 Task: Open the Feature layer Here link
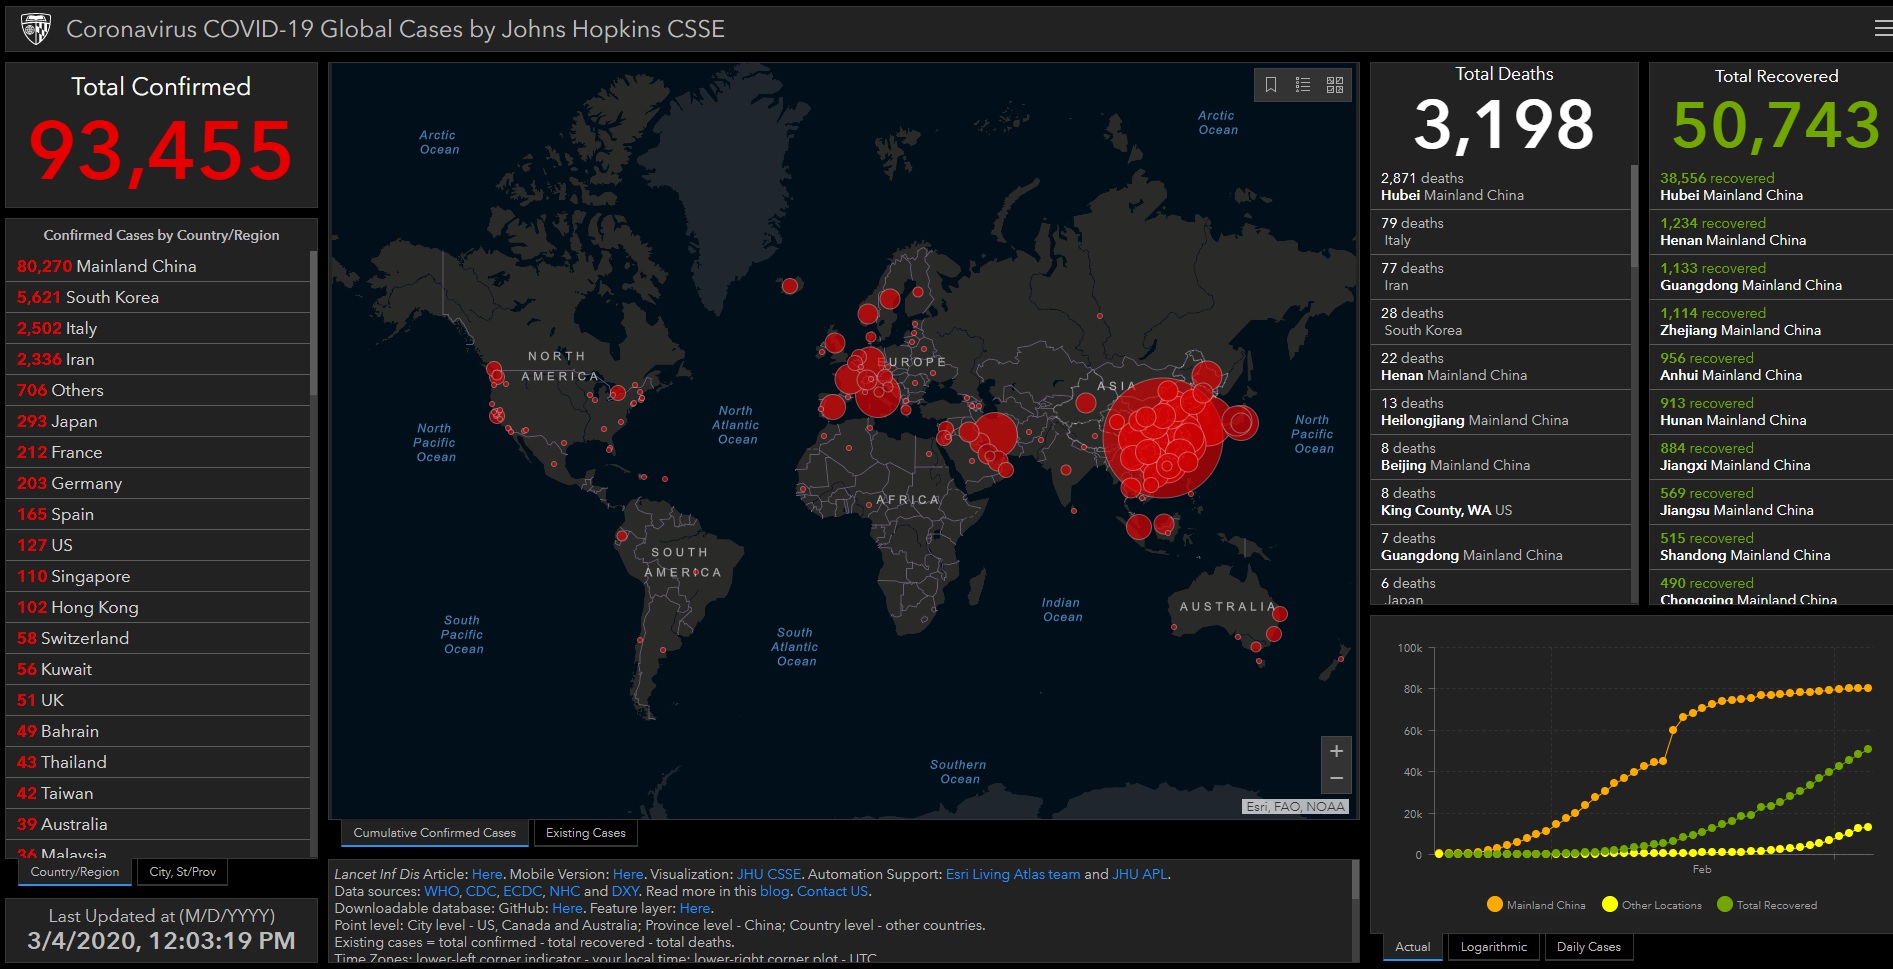click(695, 908)
